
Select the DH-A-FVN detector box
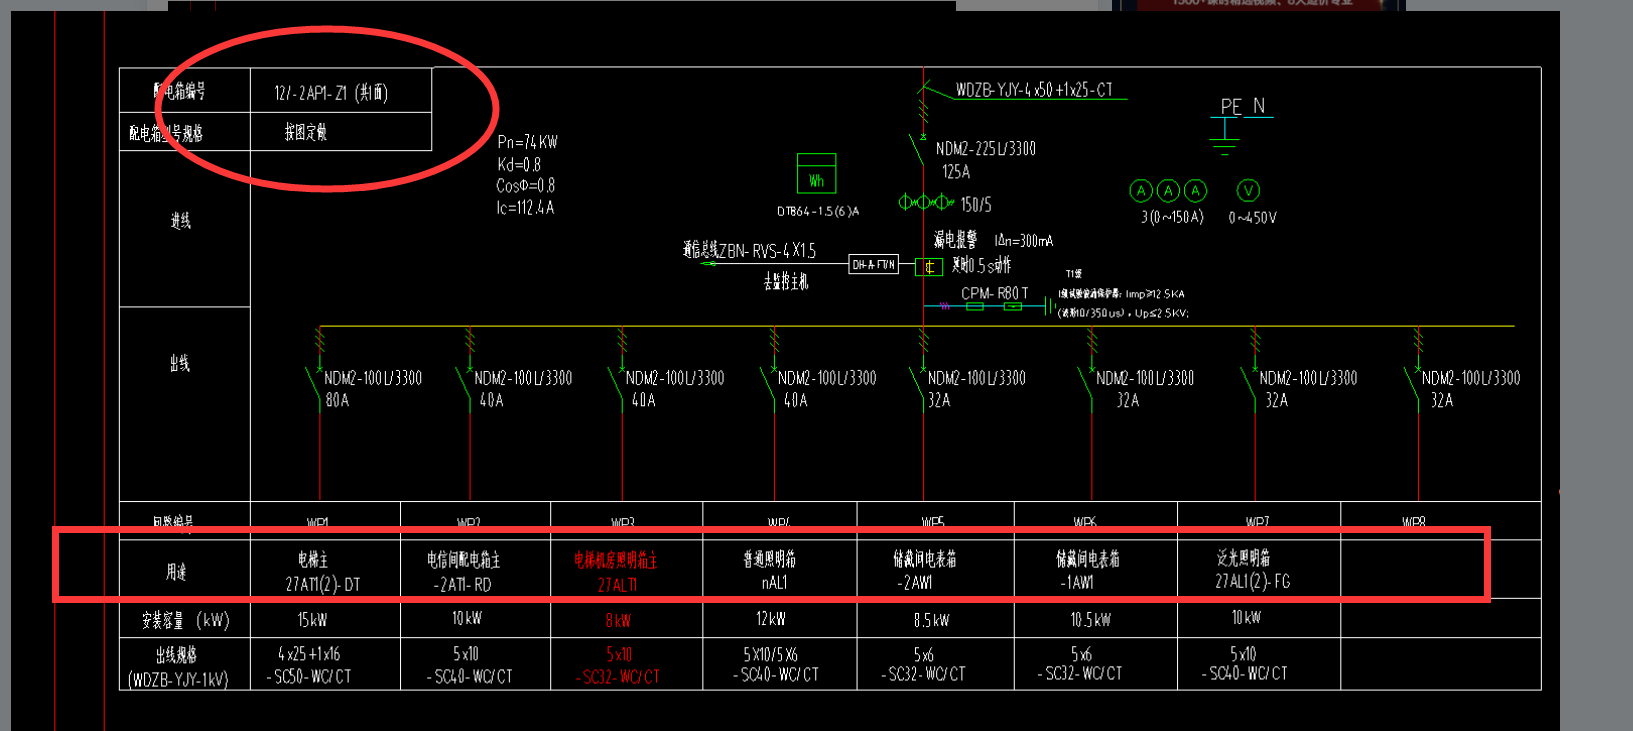pos(873,265)
